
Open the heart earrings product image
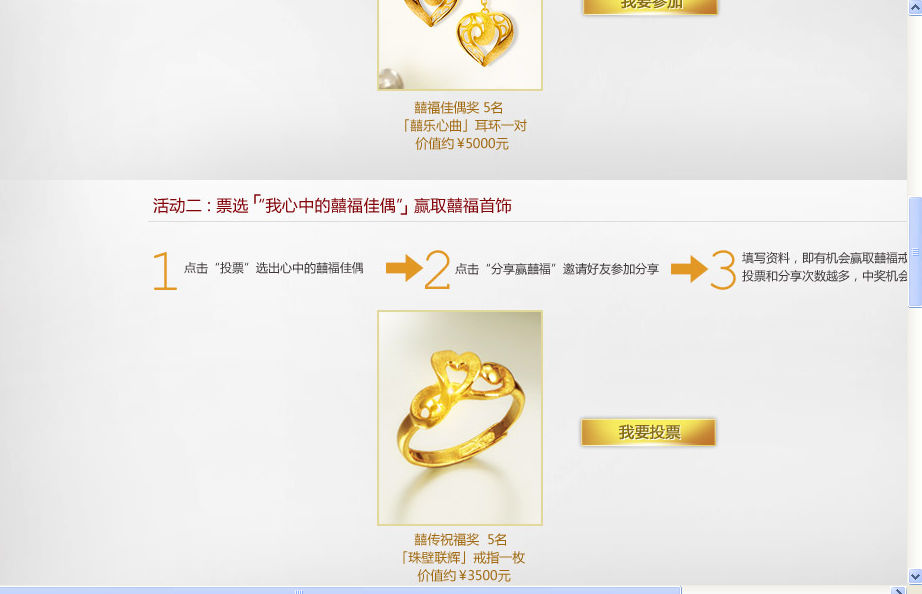pyautogui.click(x=460, y=45)
